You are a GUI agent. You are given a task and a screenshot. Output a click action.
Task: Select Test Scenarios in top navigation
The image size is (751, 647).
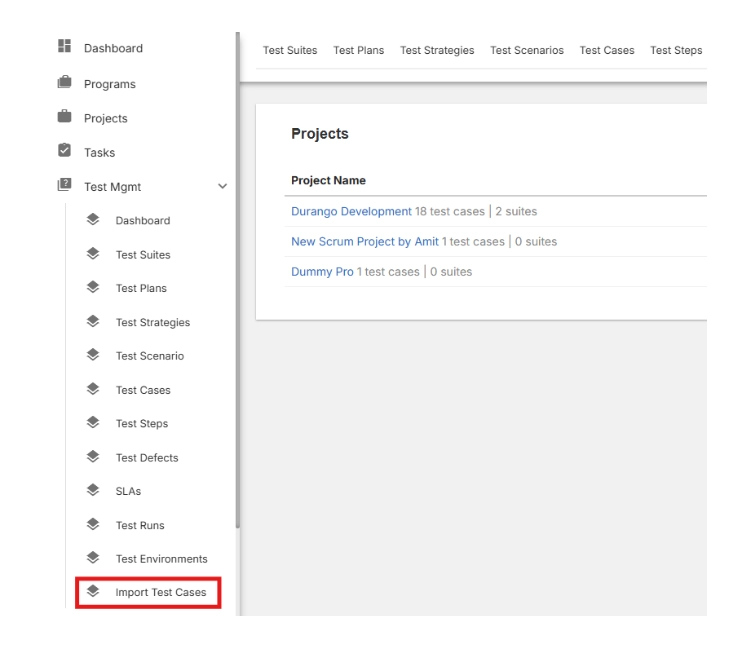point(527,51)
